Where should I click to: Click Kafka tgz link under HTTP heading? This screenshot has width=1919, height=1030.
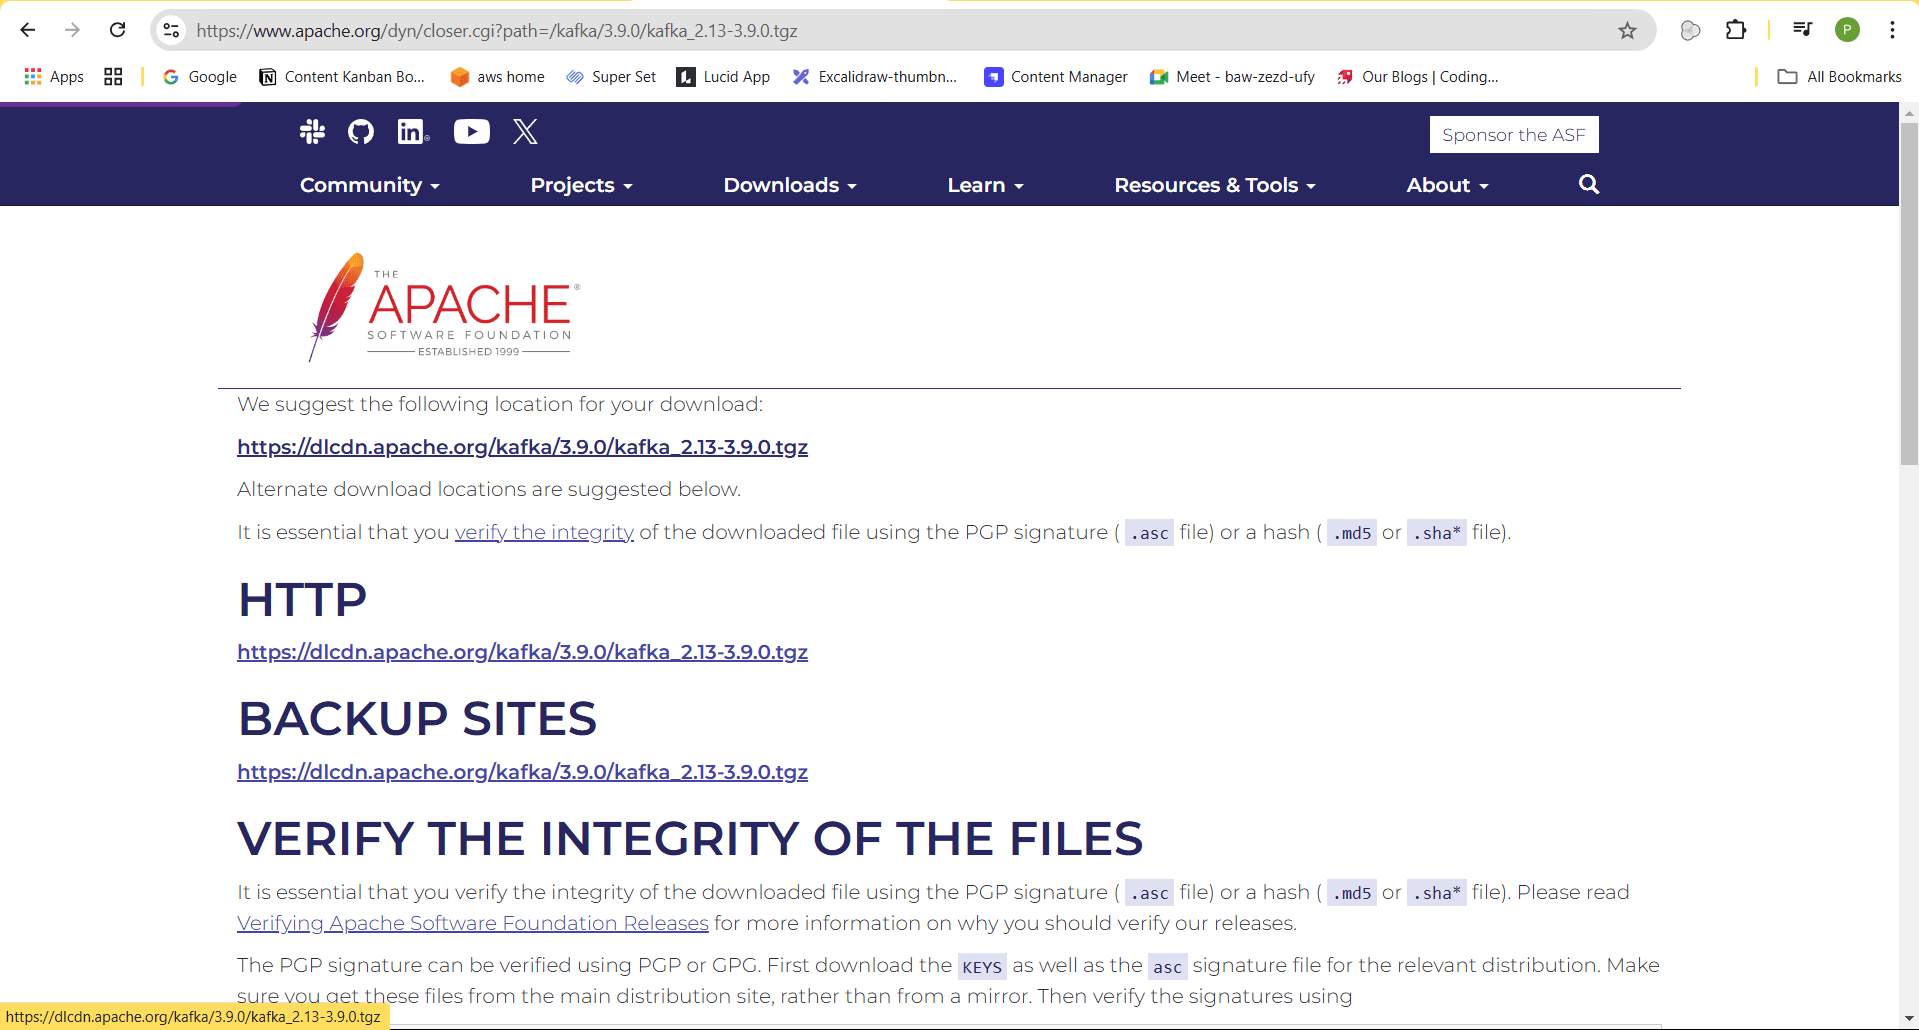point(522,652)
